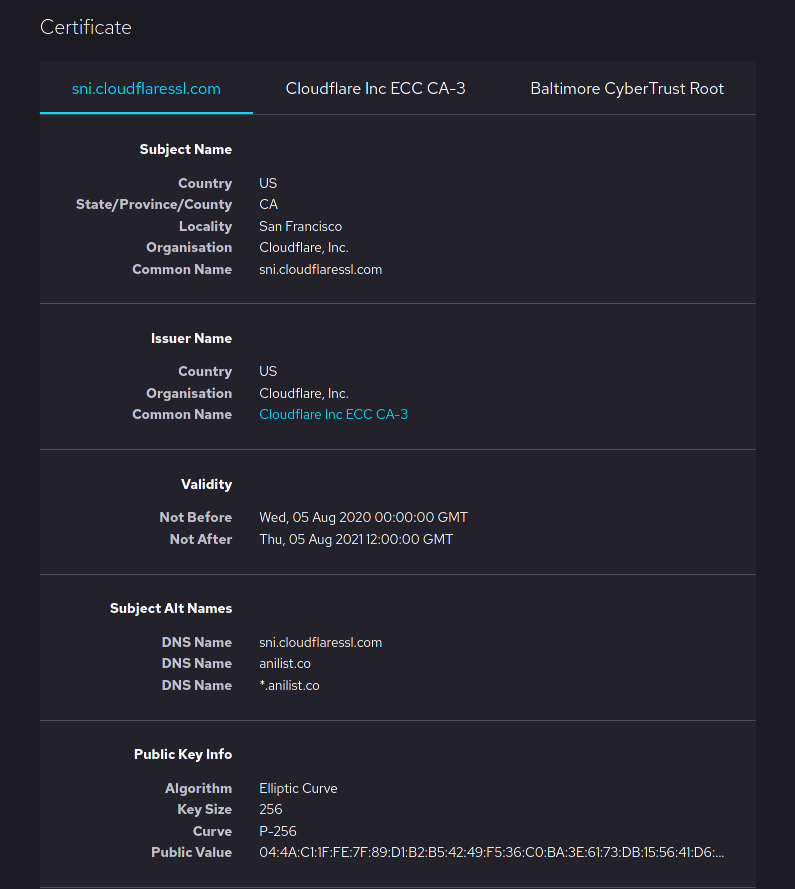
Task: Click the Elliptic Curve algorithm value
Action: click(298, 788)
